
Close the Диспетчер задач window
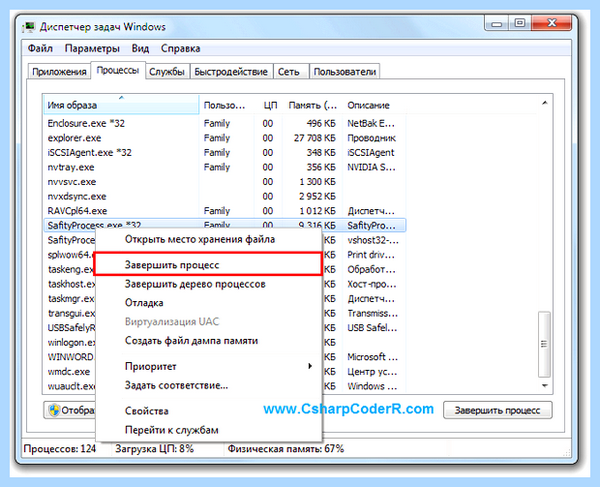pos(551,23)
